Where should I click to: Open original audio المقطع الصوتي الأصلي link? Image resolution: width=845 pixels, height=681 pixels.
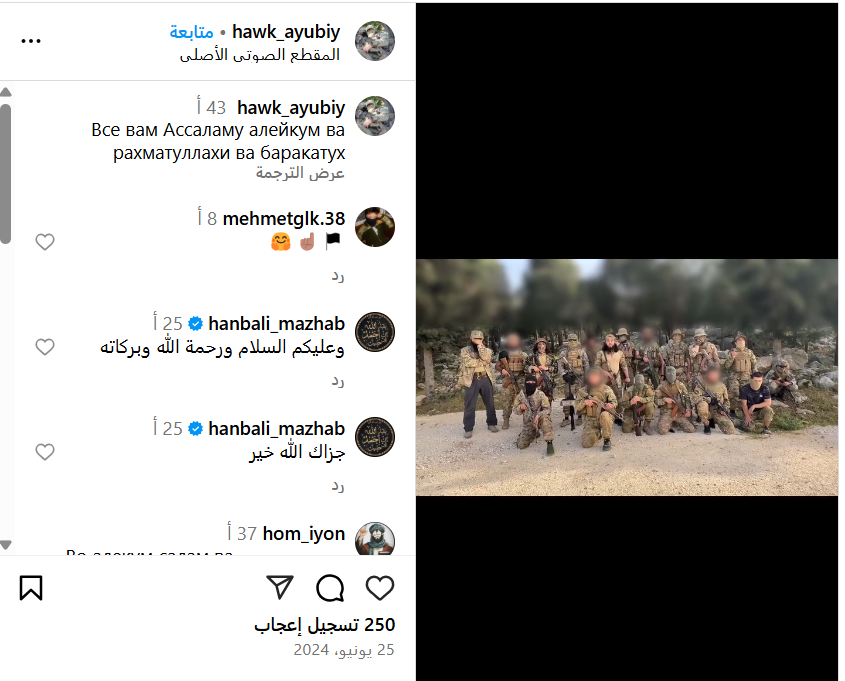pyautogui.click(x=260, y=55)
